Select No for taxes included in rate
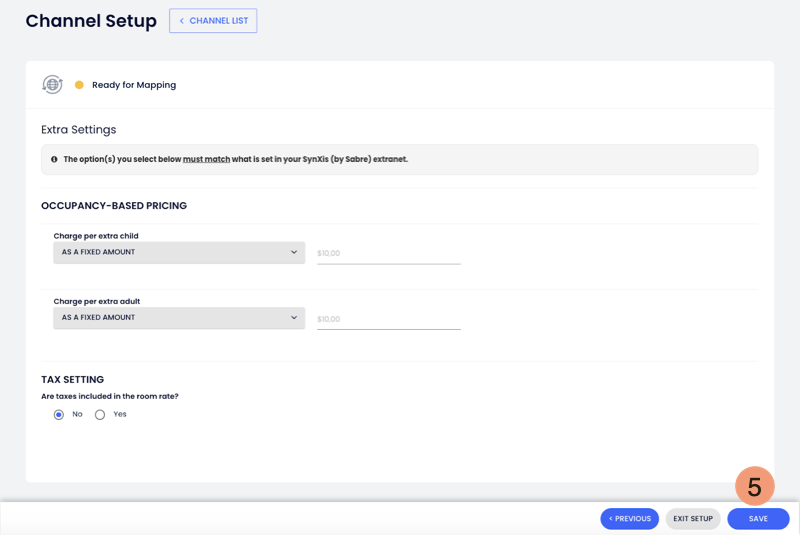This screenshot has height=535, width=800. [x=59, y=414]
